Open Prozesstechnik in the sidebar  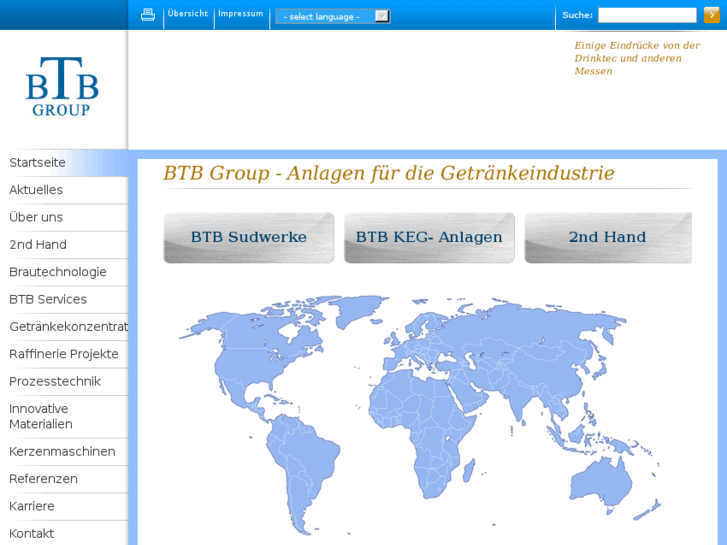(x=64, y=382)
